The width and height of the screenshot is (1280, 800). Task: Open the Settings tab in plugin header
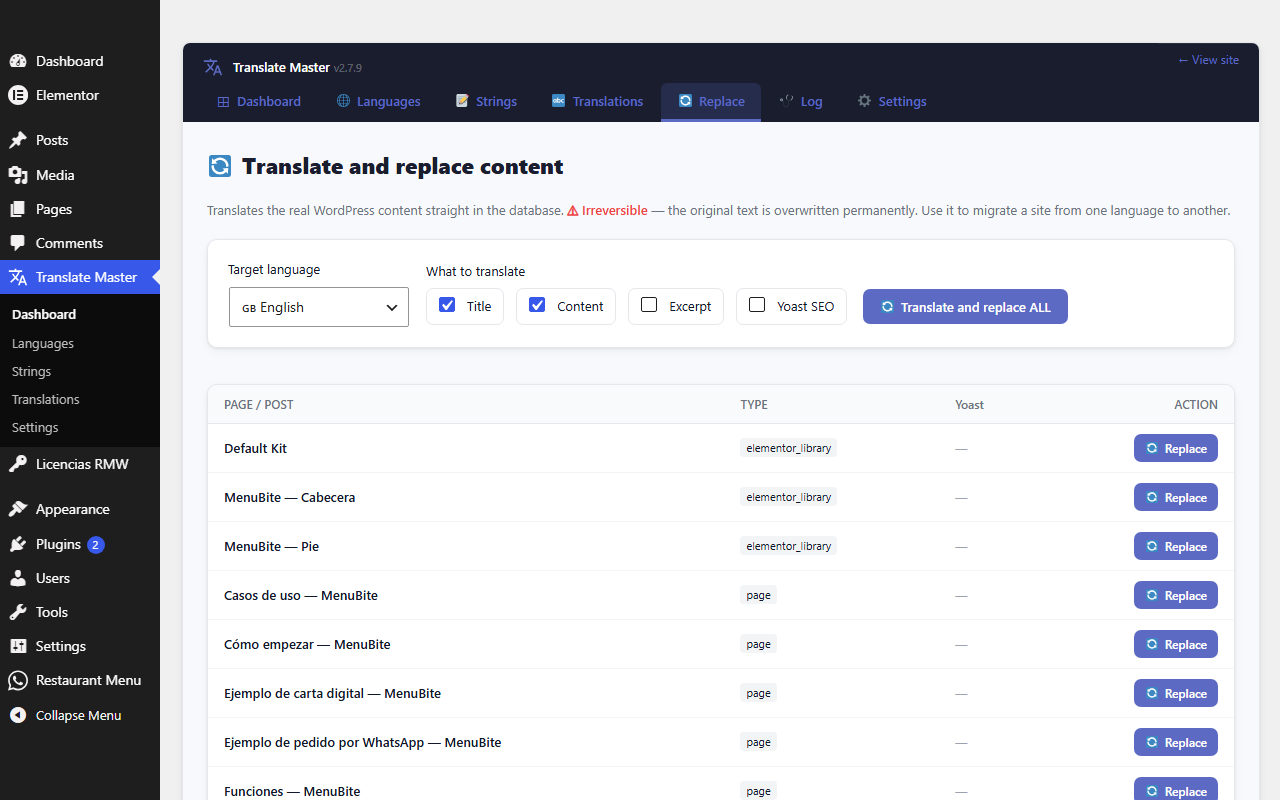[x=892, y=101]
